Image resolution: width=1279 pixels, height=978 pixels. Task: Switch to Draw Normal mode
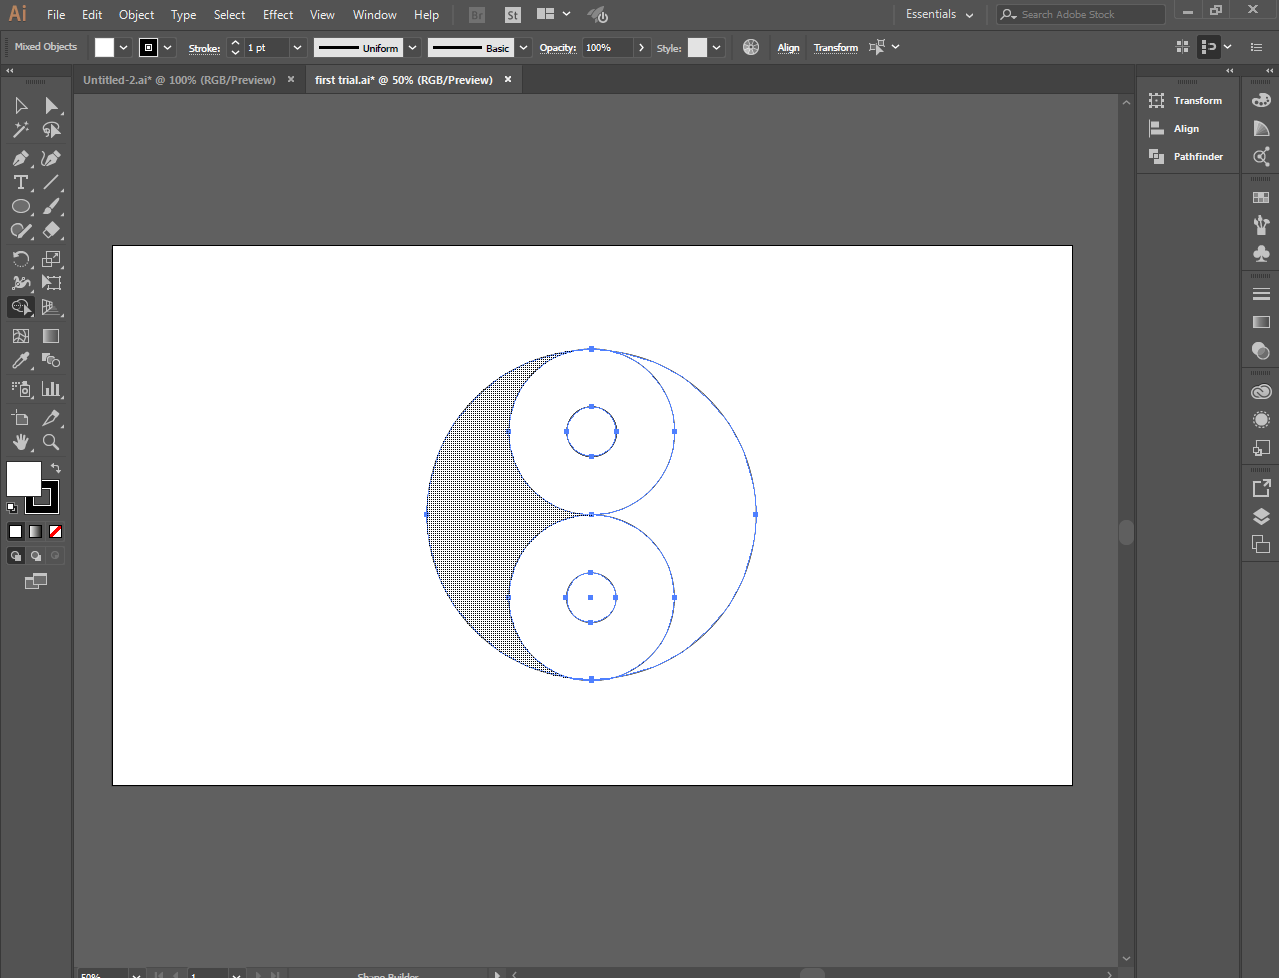point(16,556)
